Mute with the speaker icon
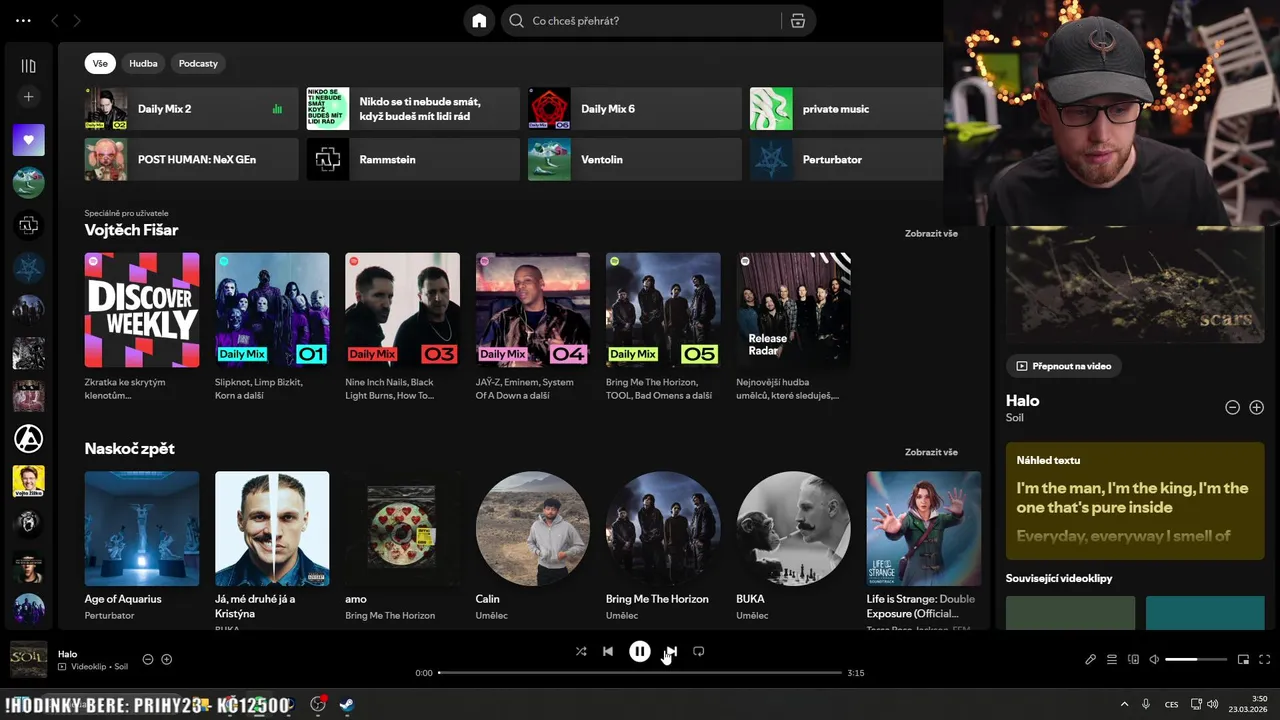This screenshot has height=720, width=1280. point(1154,660)
